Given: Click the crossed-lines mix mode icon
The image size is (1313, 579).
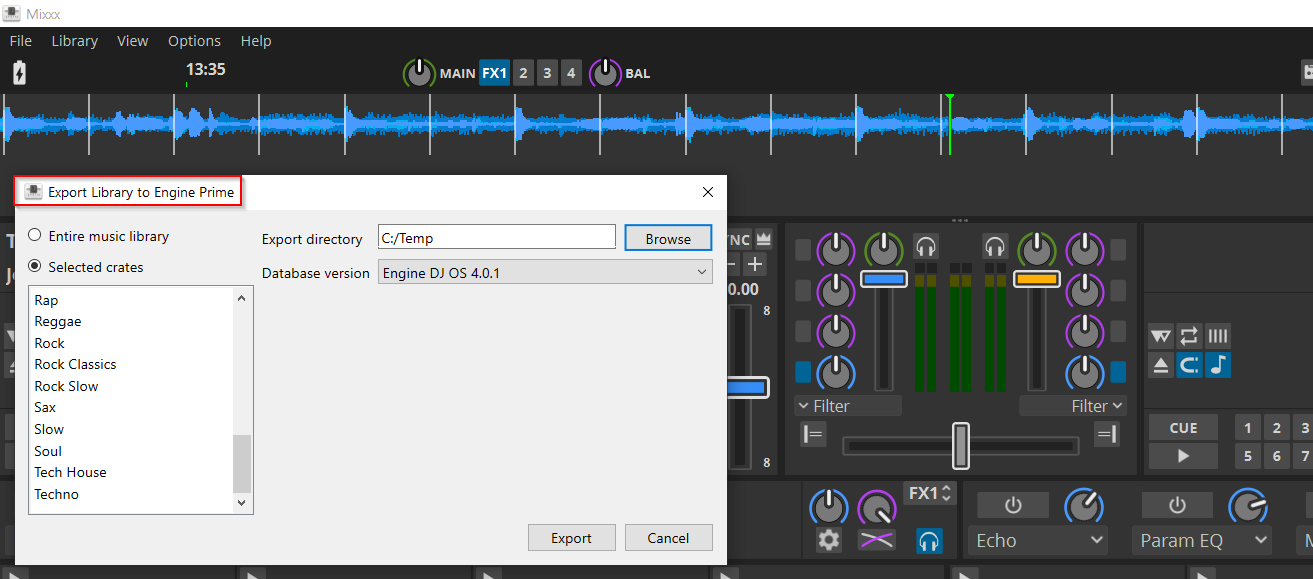Looking at the screenshot, I should click(x=877, y=541).
